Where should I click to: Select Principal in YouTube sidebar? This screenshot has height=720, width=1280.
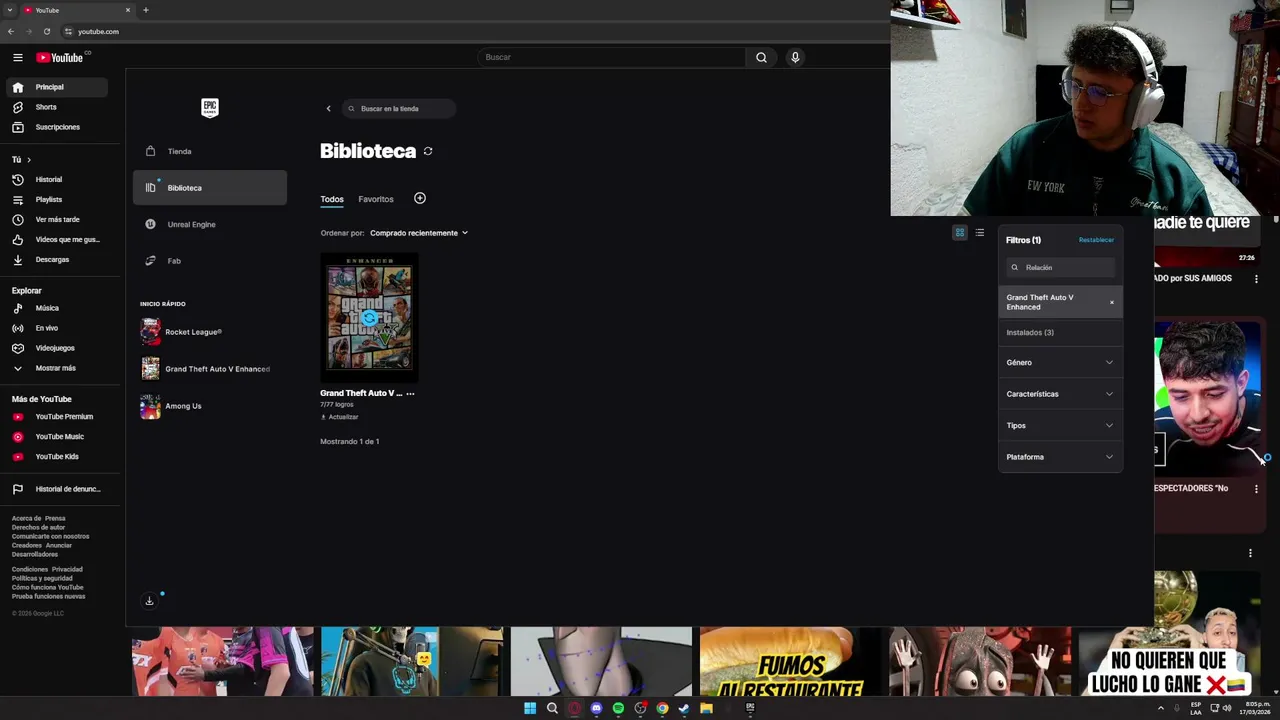(56, 87)
